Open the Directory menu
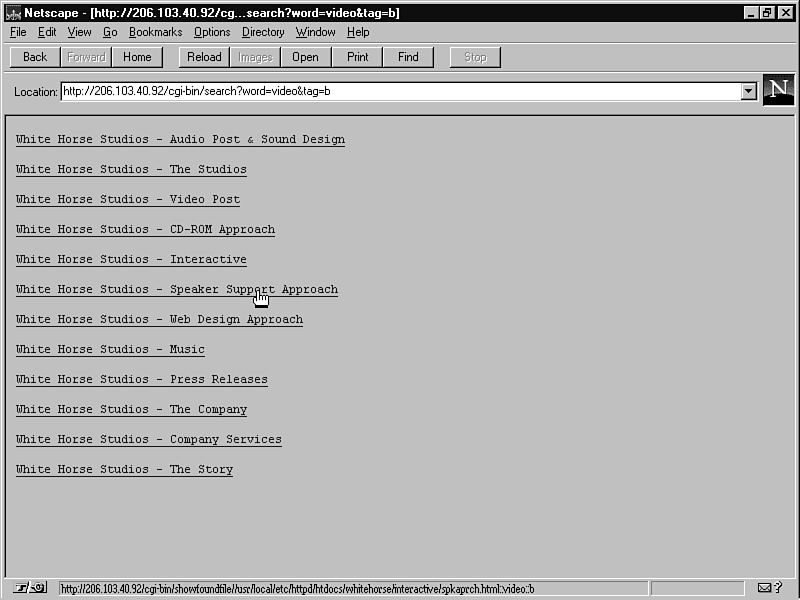Screen dimensions: 800x600 point(263,32)
